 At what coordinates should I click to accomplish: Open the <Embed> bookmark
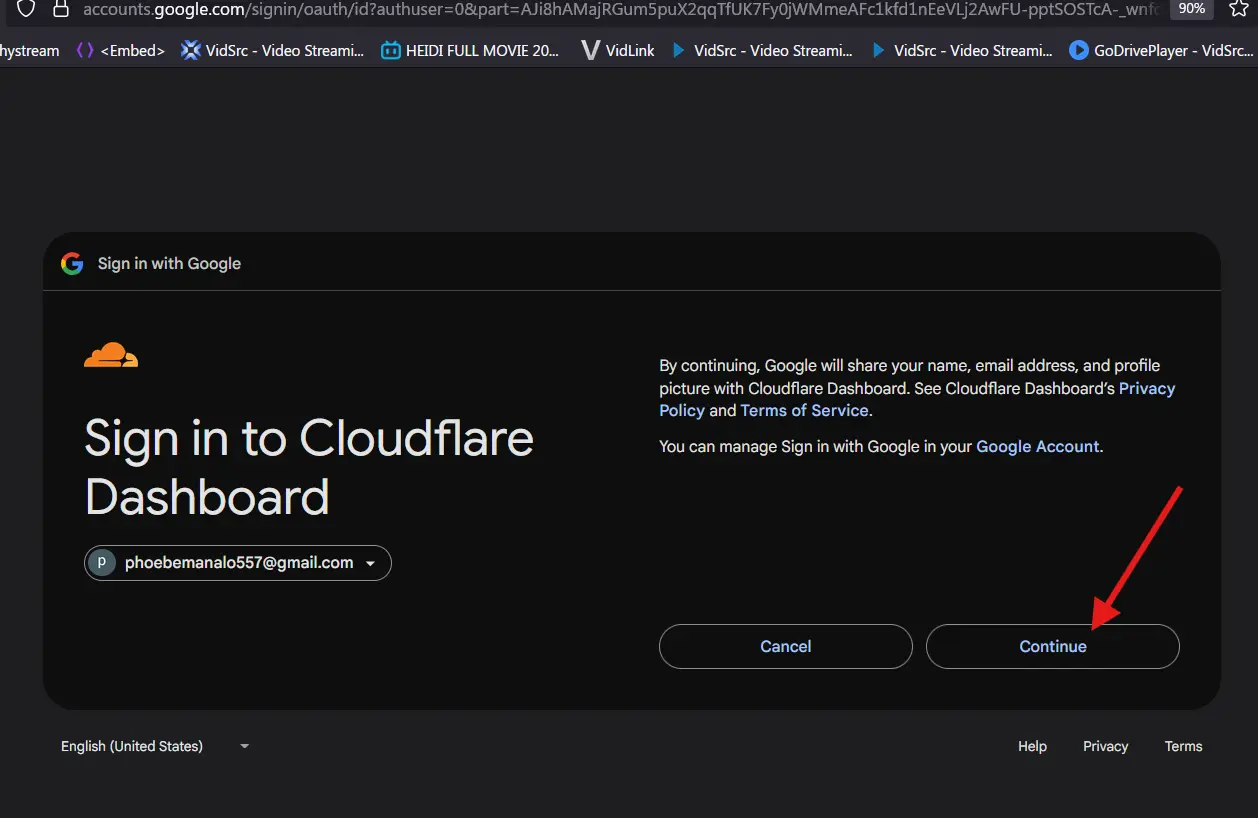tap(121, 50)
